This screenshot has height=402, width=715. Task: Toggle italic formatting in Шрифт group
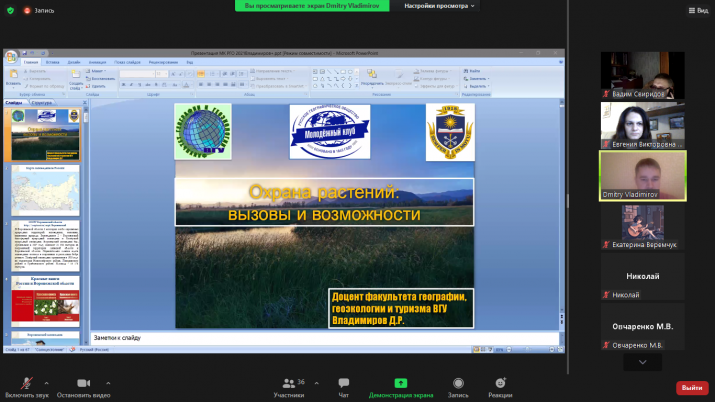[131, 85]
